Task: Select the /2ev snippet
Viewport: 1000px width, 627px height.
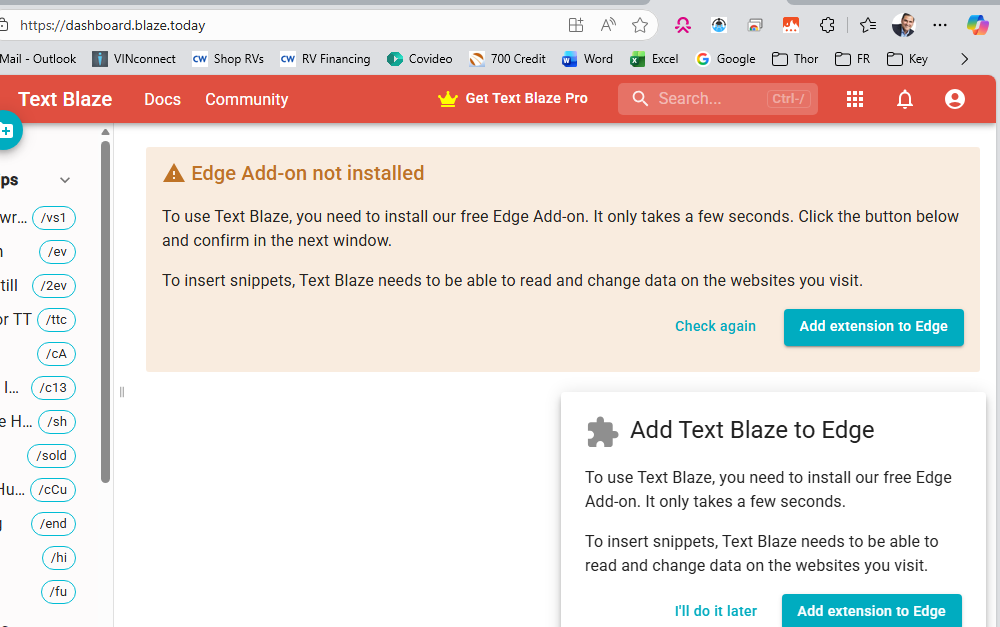Action: click(54, 286)
